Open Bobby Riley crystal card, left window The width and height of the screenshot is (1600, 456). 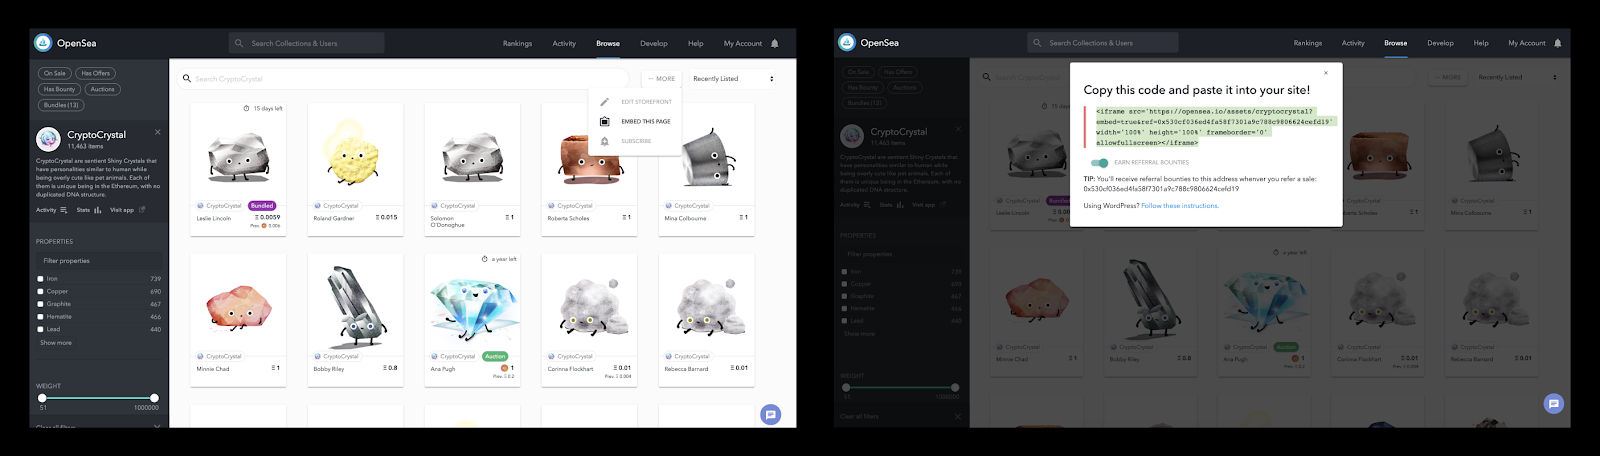click(355, 318)
